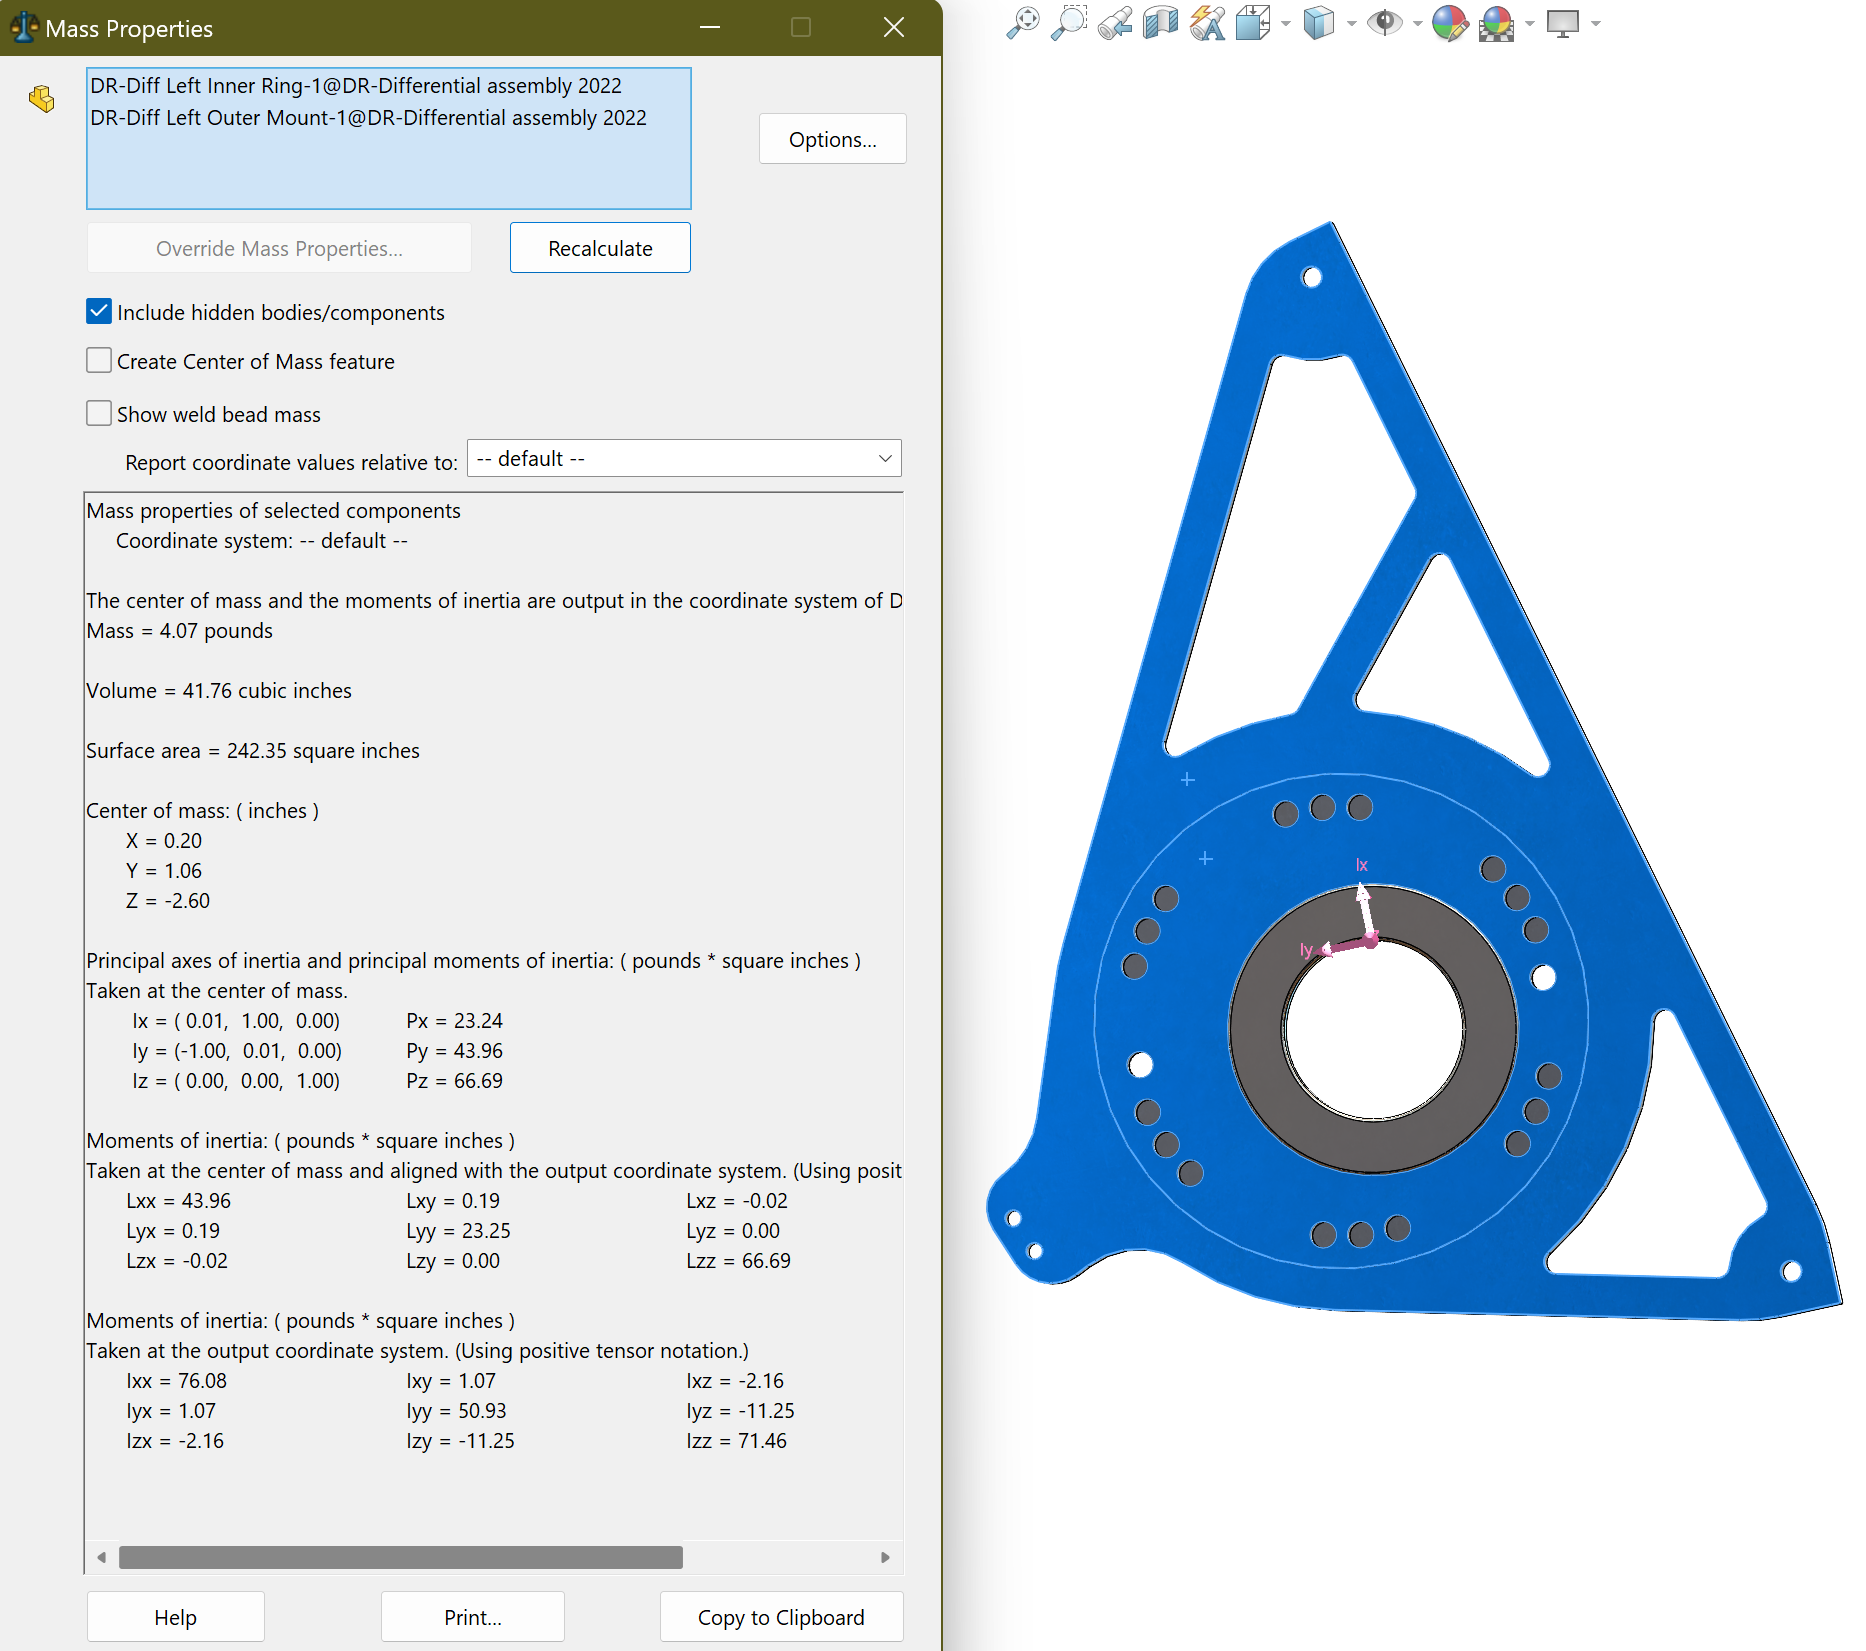Viewport: 1866px width, 1651px height.
Task: Click the Hide/Show Items eye icon
Action: tap(1385, 23)
